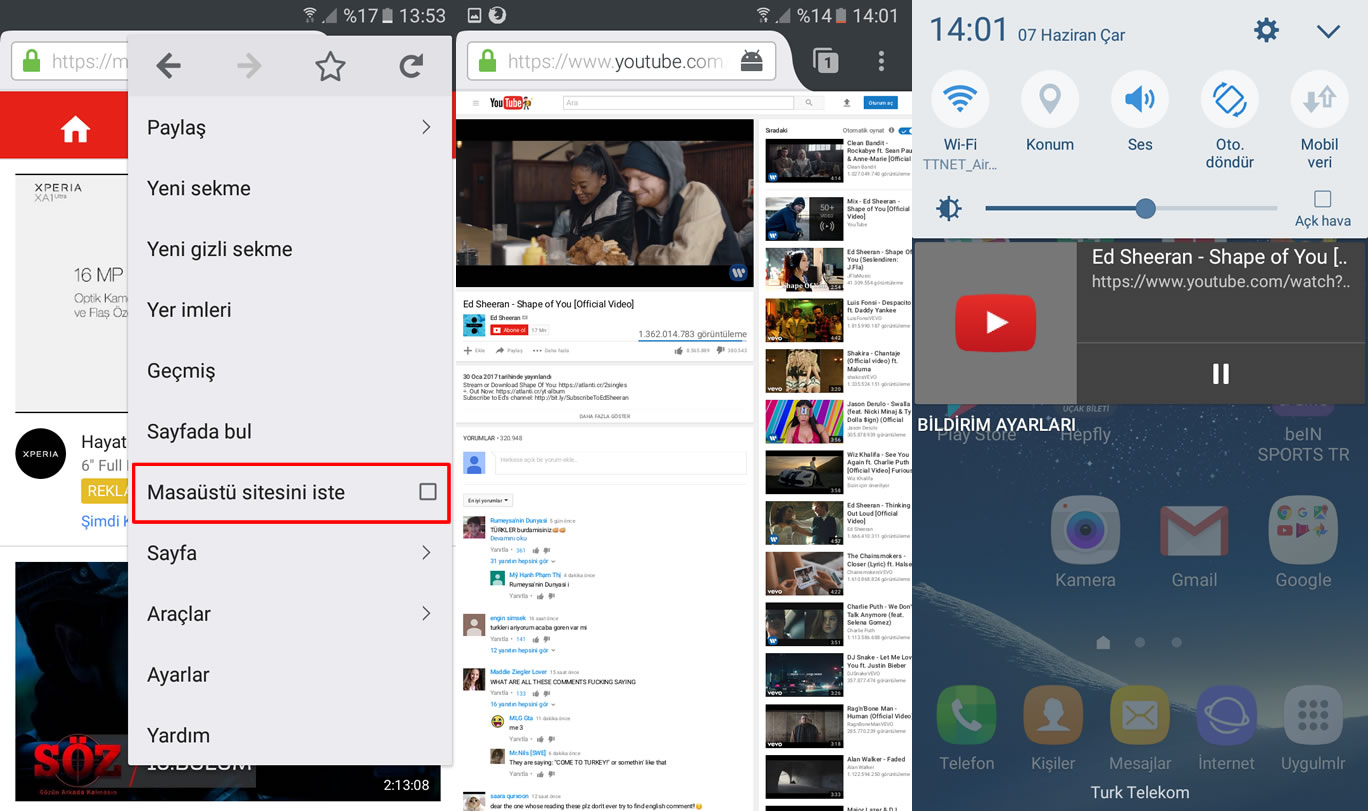Expand quick settings panel with chevron
1368x811 pixels.
point(1328,31)
